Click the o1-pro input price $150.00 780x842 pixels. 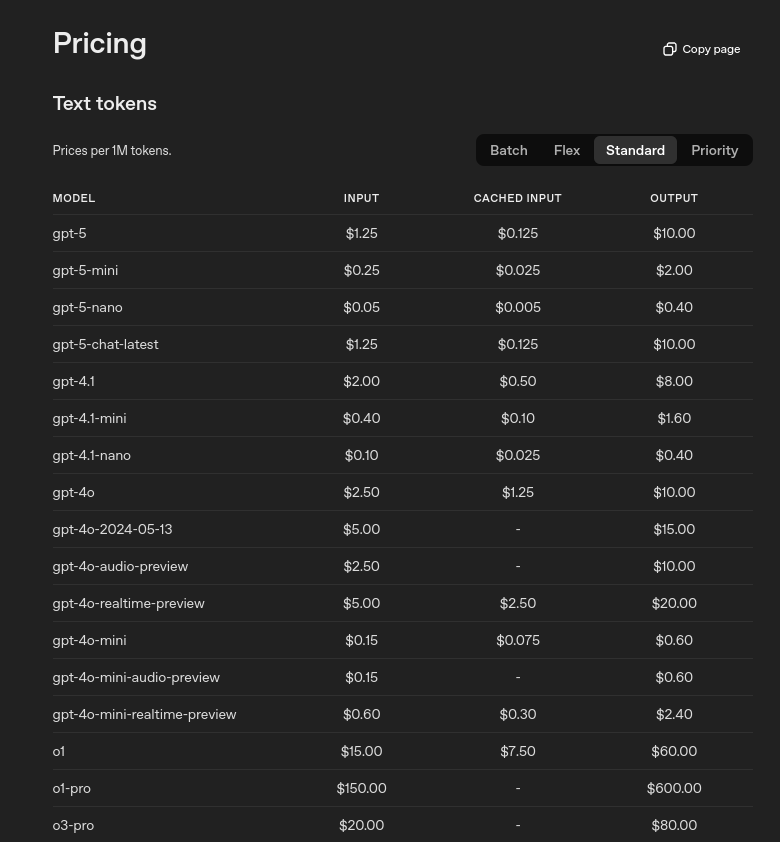pyautogui.click(x=361, y=788)
